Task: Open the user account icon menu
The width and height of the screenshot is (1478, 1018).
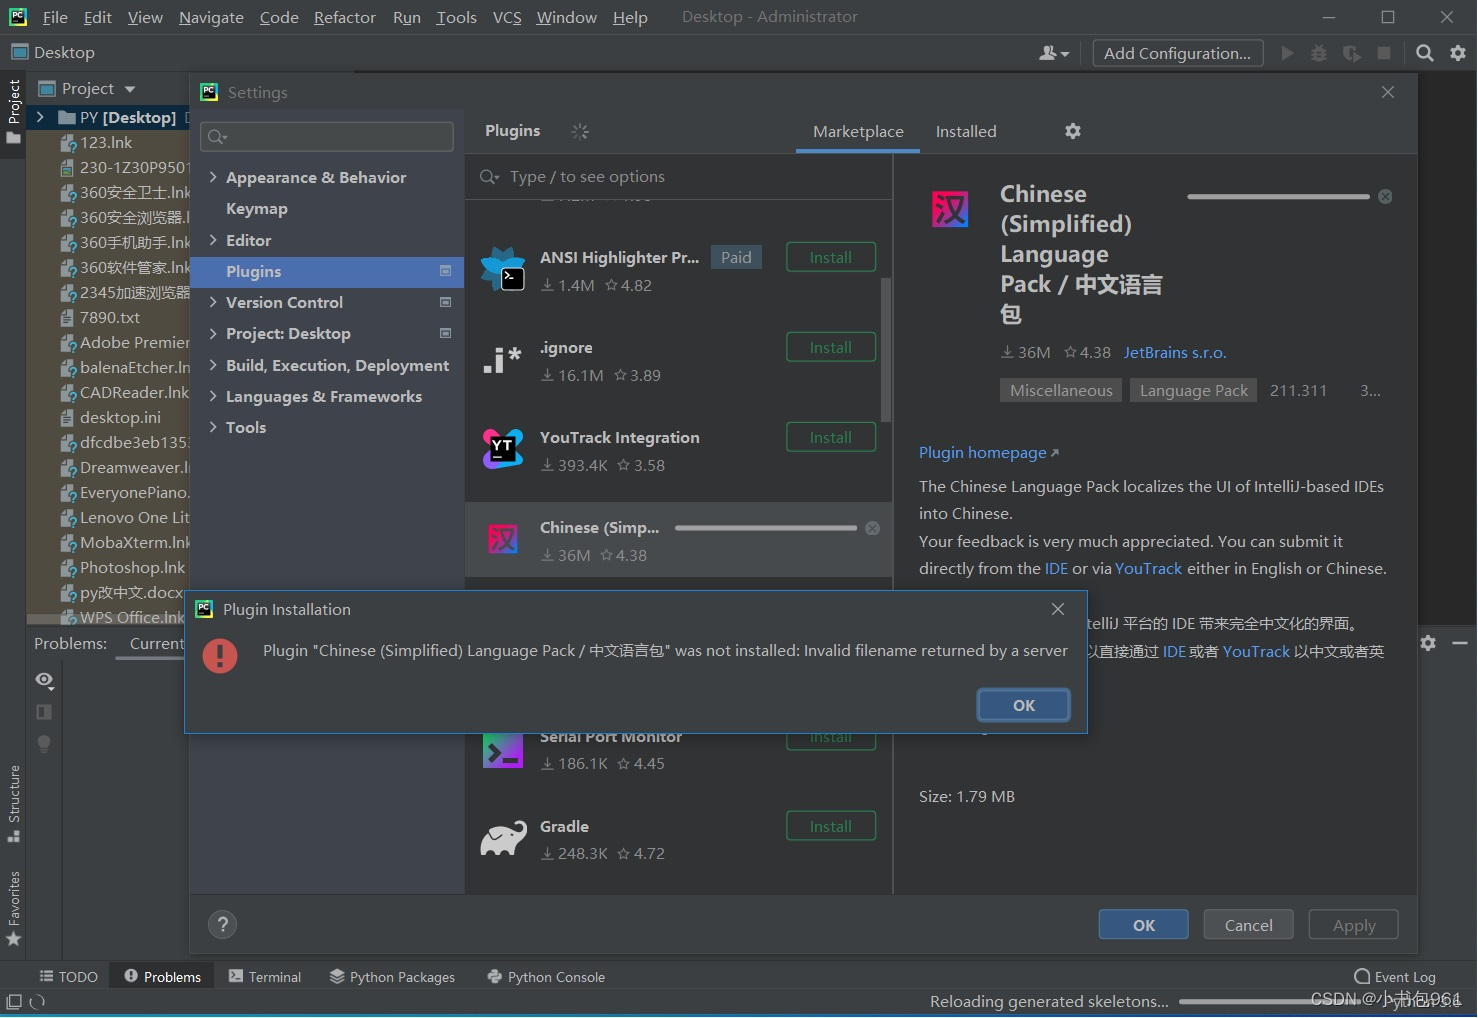Action: pyautogui.click(x=1054, y=53)
